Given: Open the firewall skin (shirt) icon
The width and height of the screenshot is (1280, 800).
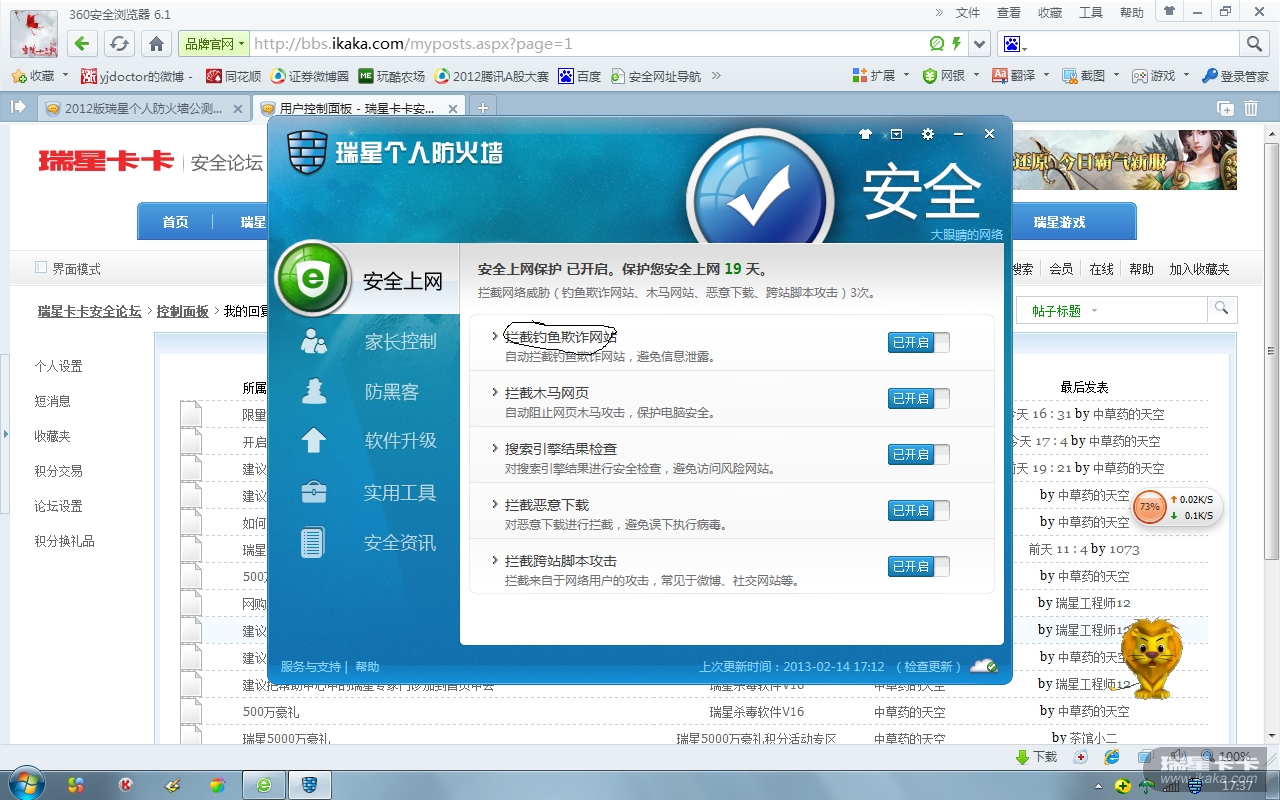Looking at the screenshot, I should (865, 134).
